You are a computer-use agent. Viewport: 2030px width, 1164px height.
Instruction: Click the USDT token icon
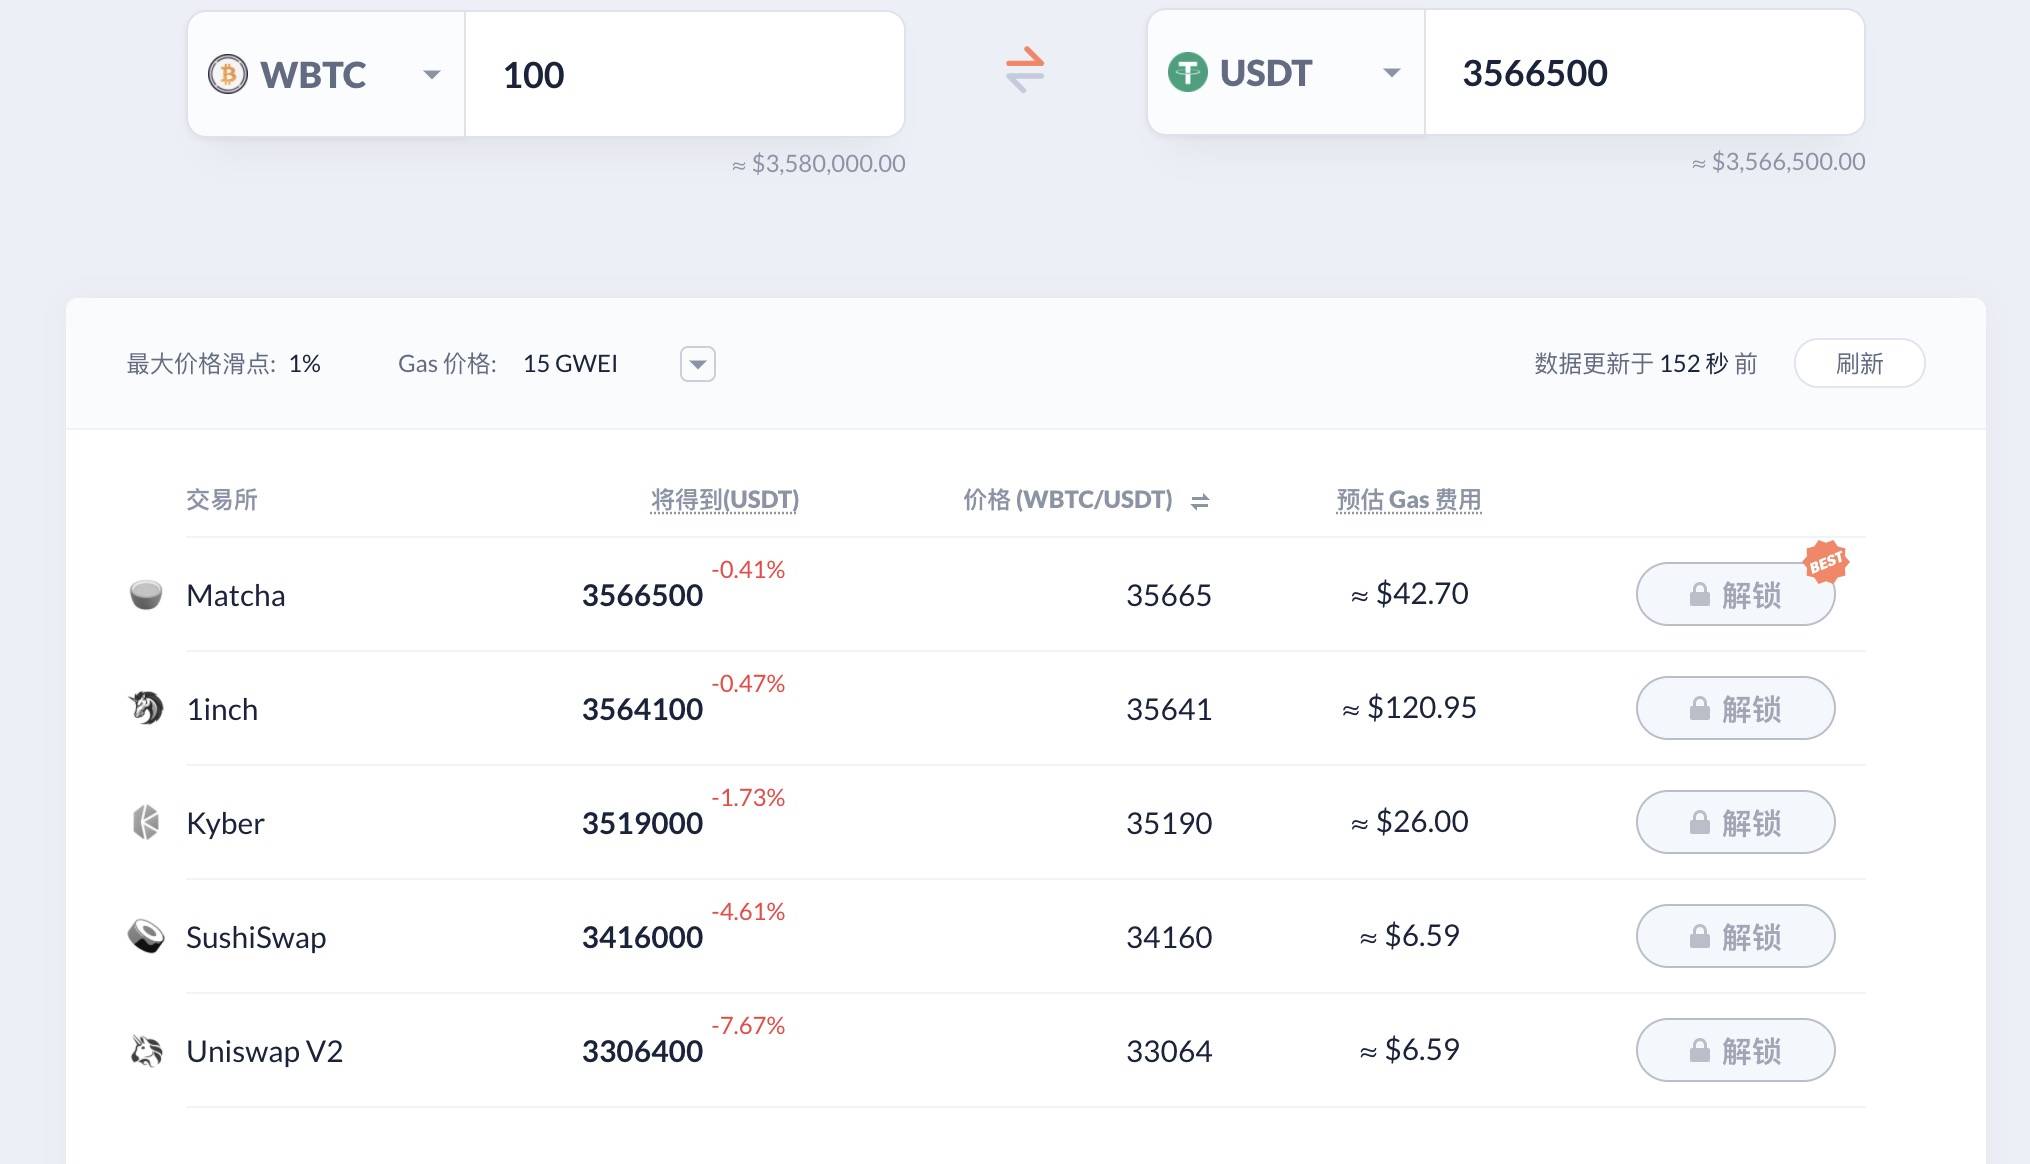pos(1186,74)
